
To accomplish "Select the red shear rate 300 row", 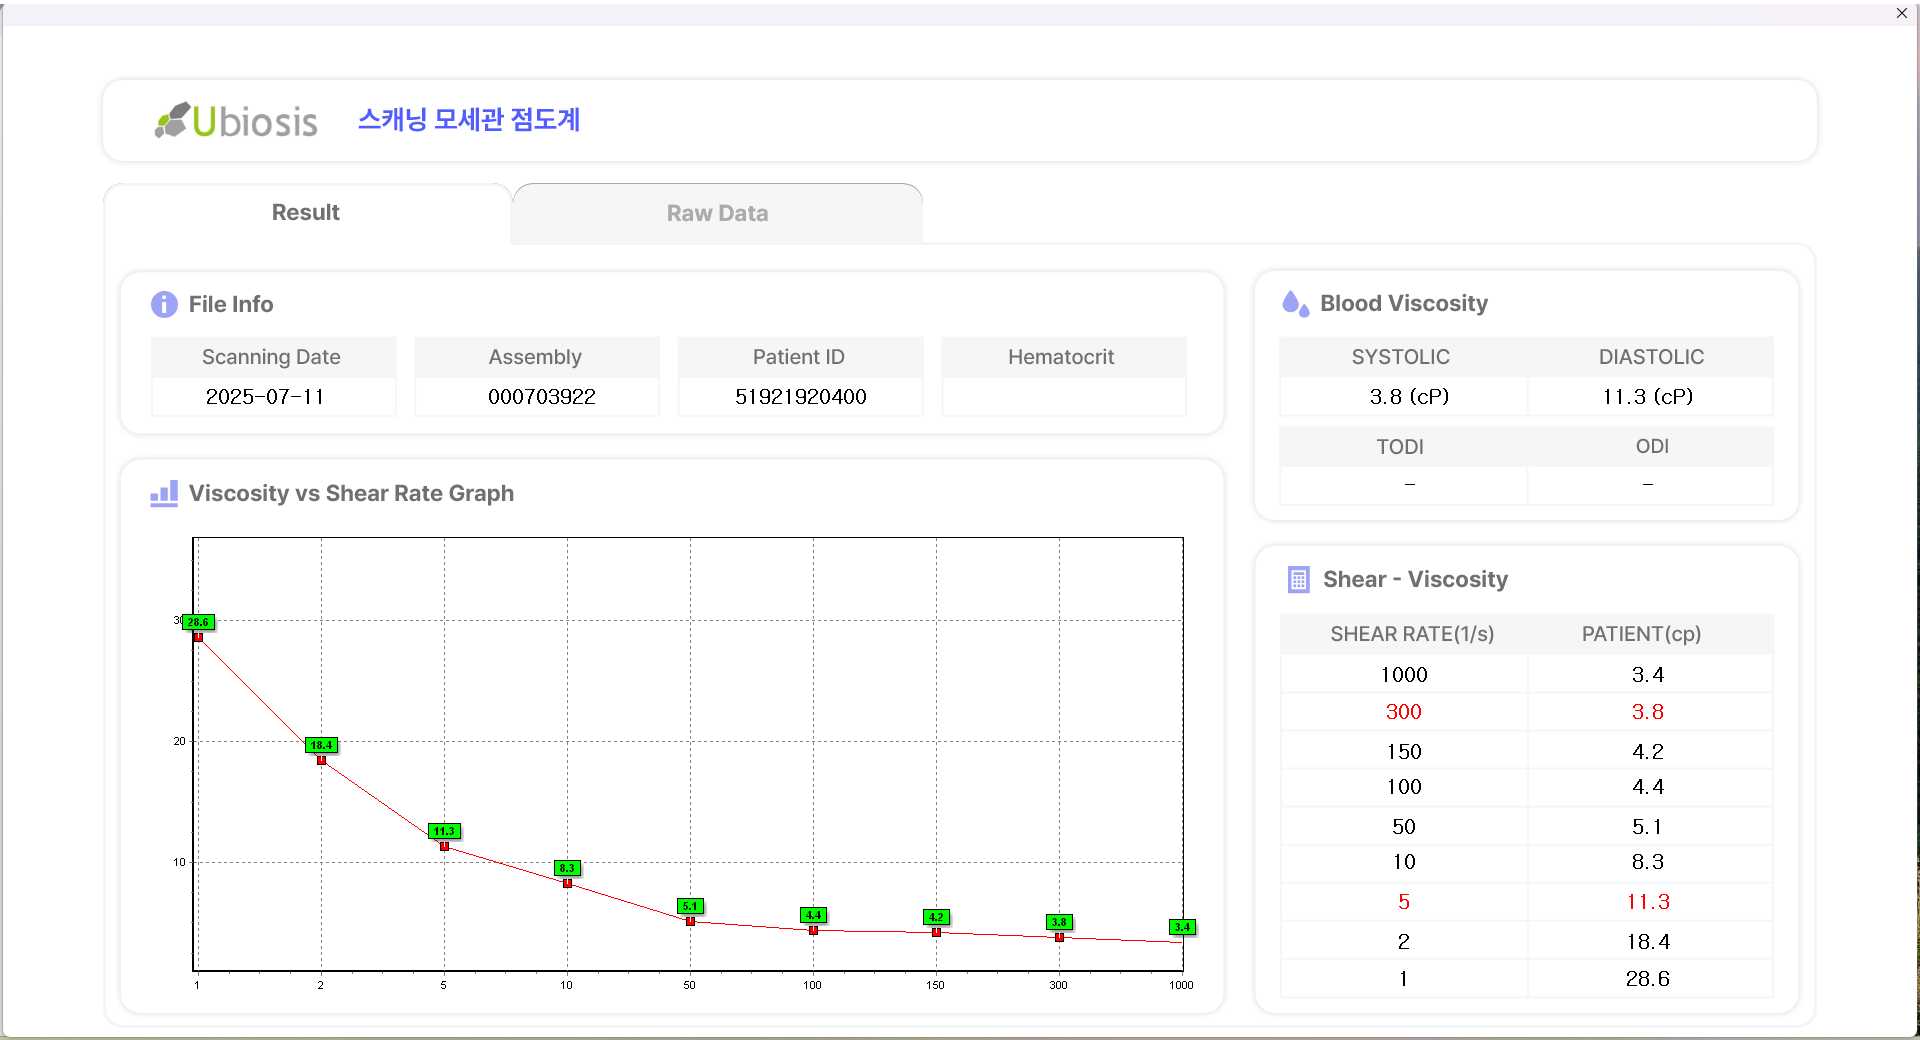I will (x=1403, y=712).
